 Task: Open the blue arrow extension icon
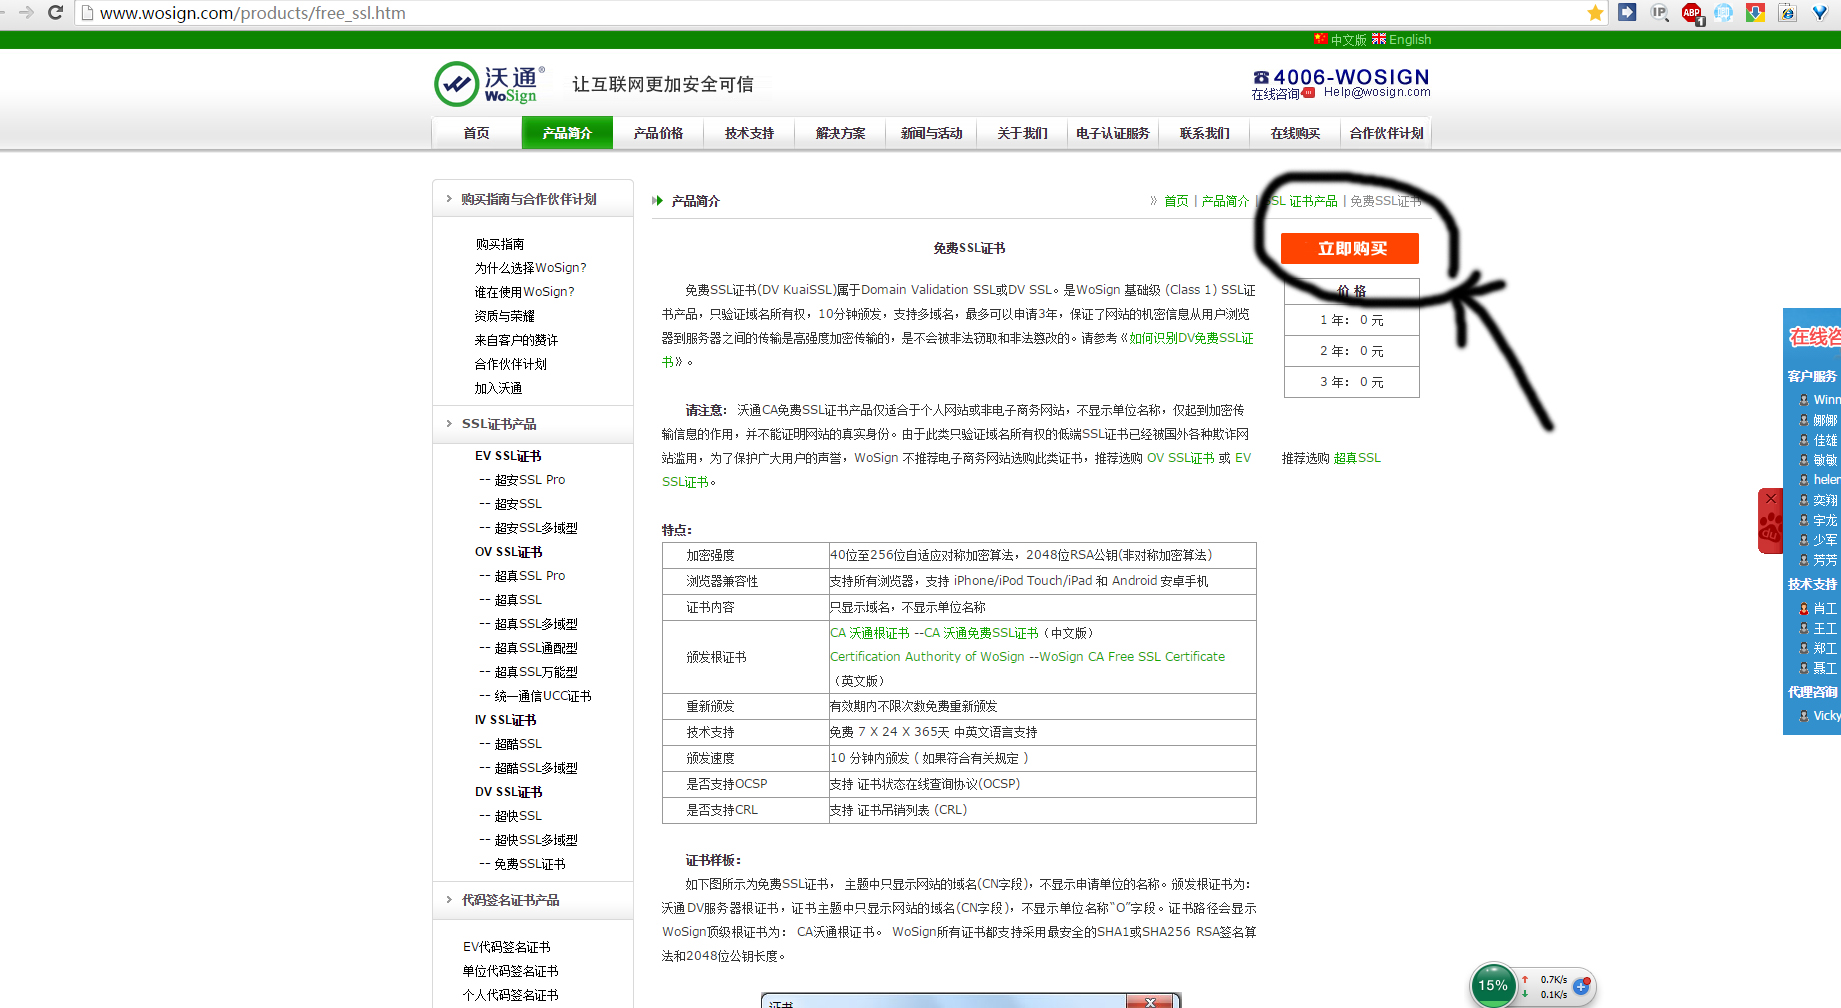[x=1627, y=13]
